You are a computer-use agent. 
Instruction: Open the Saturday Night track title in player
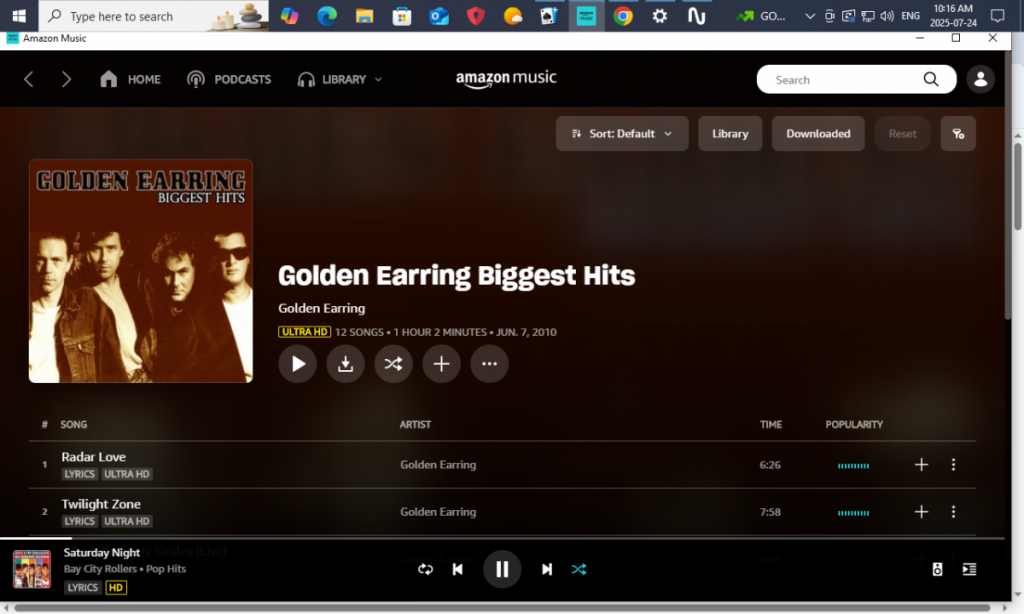tap(102, 553)
